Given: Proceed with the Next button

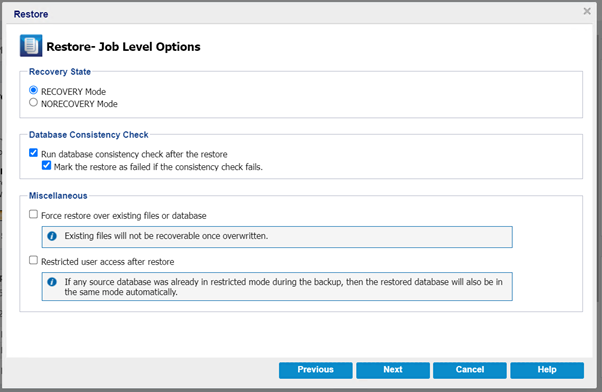Looking at the screenshot, I should click(x=393, y=370).
